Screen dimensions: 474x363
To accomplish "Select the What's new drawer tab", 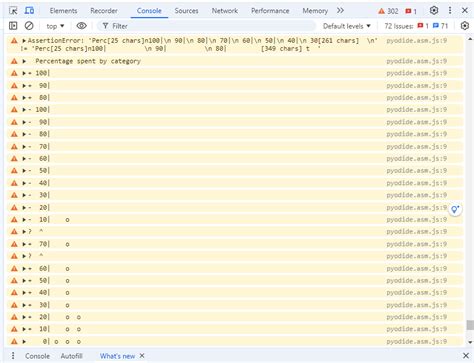I will click(117, 356).
